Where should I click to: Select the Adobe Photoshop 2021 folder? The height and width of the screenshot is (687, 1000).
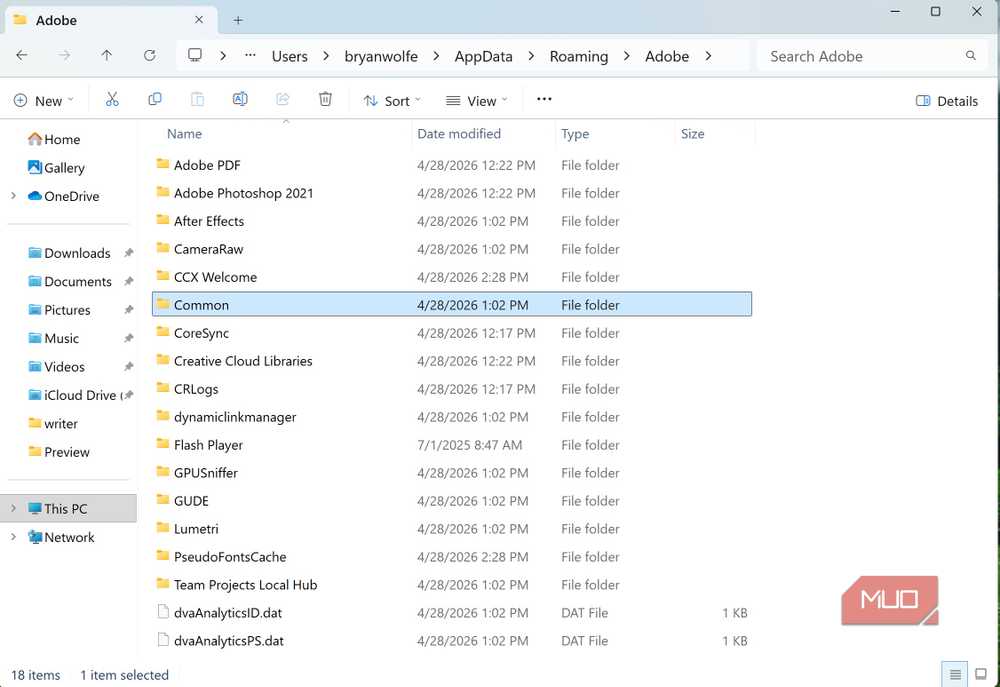(452, 193)
